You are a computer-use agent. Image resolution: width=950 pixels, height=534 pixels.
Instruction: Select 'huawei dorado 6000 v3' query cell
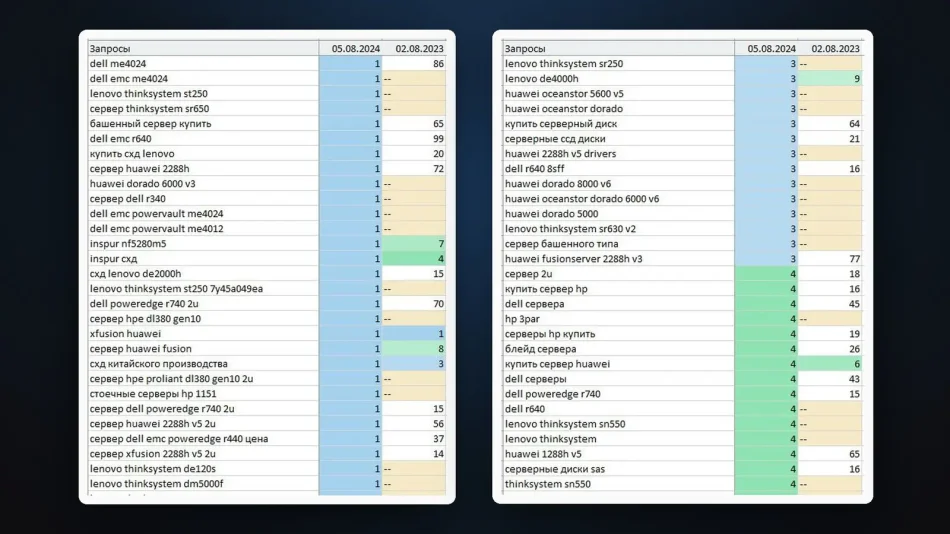point(204,184)
